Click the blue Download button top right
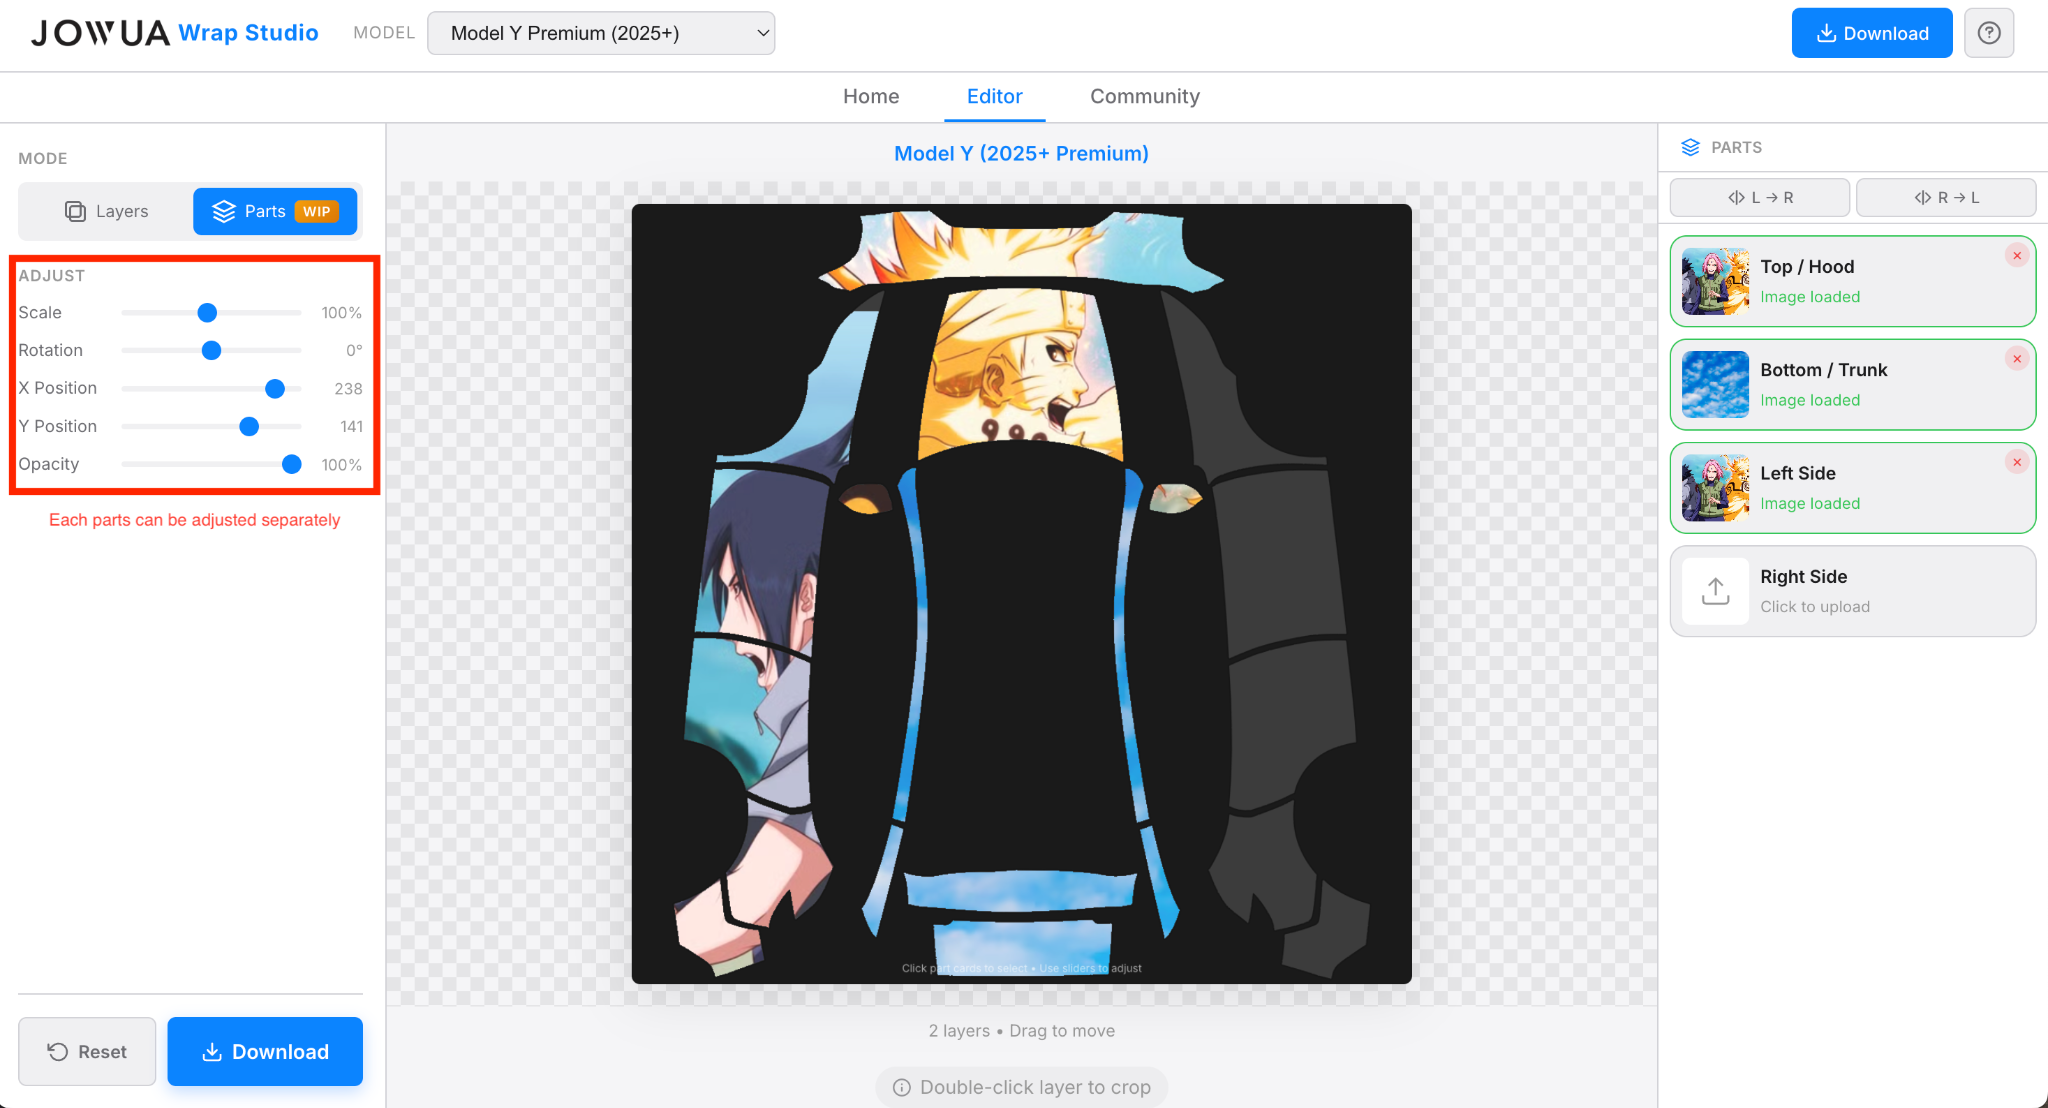 click(1871, 32)
